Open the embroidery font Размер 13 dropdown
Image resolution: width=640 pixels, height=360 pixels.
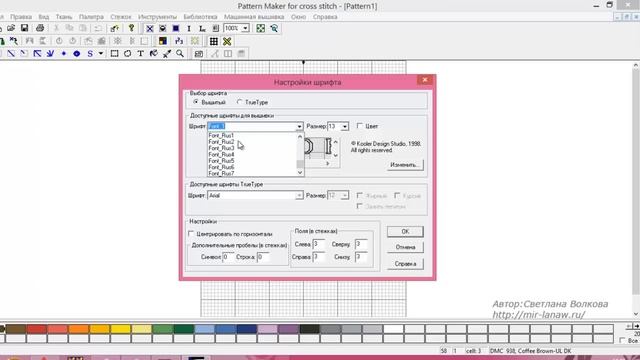[x=344, y=127]
